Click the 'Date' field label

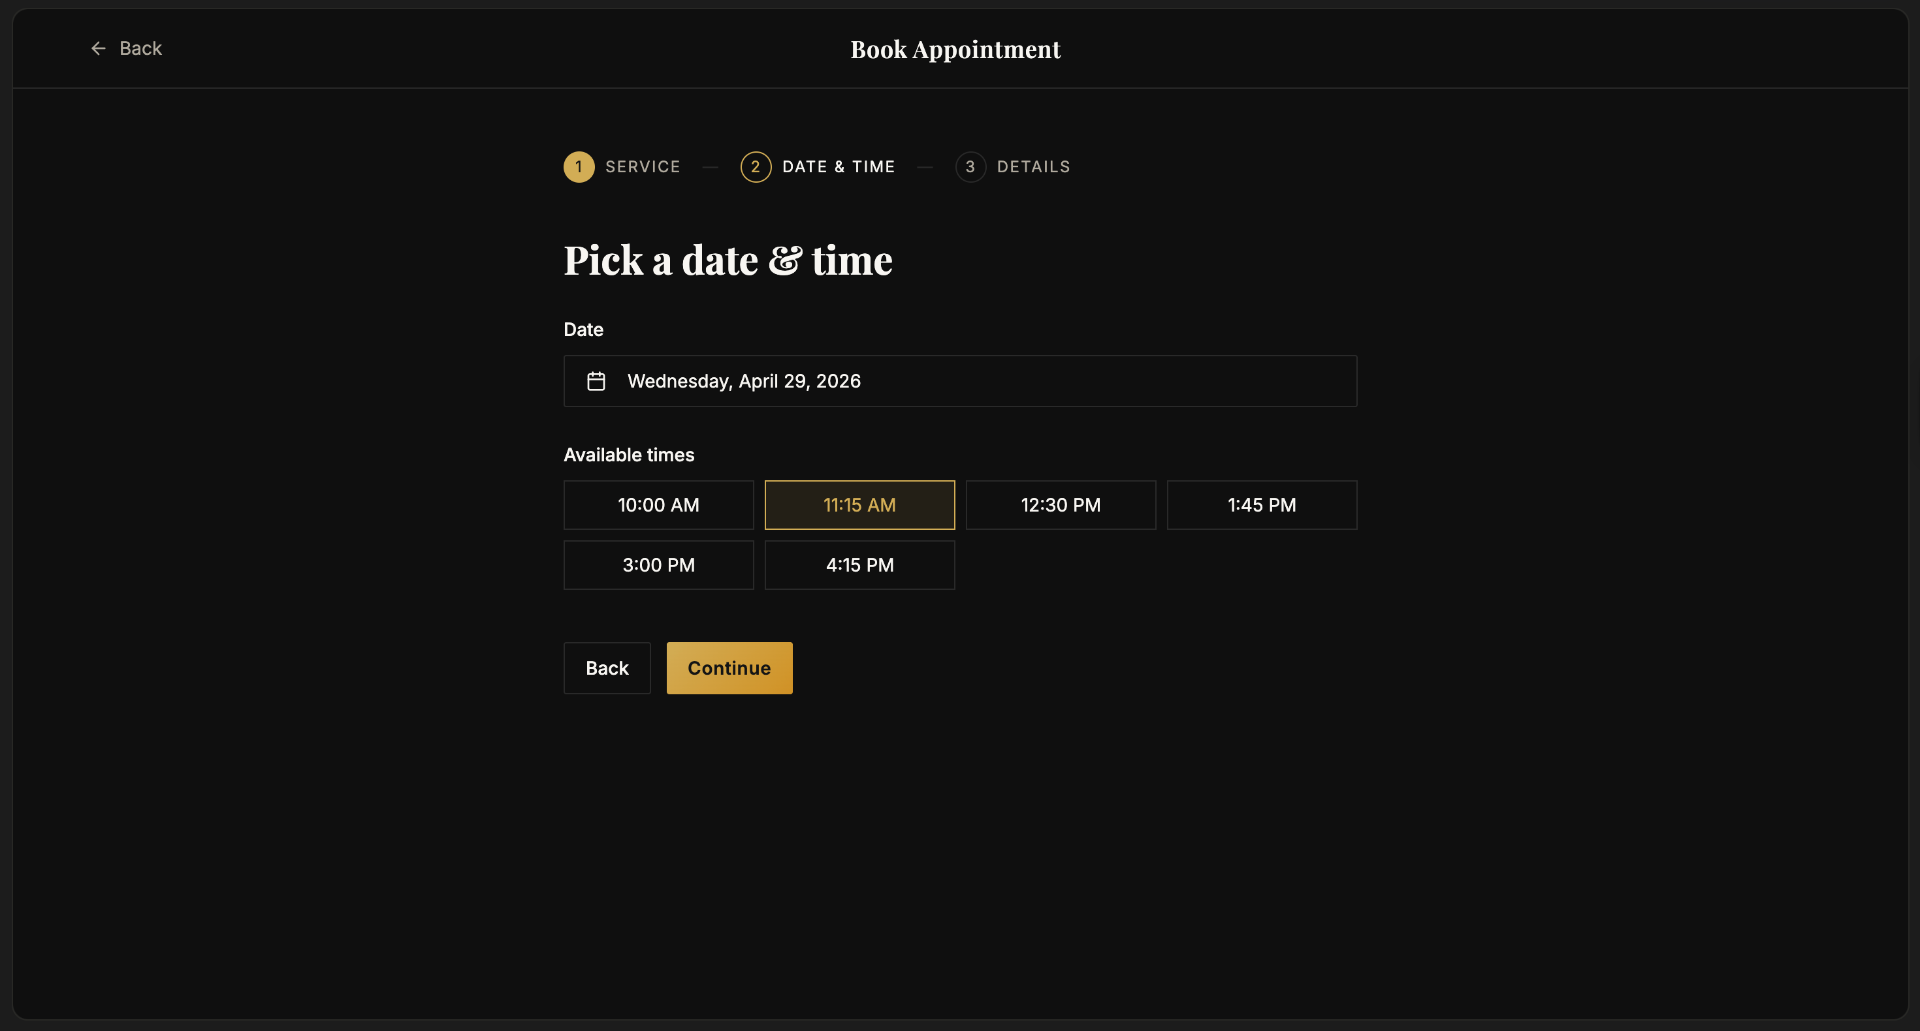[x=584, y=329]
